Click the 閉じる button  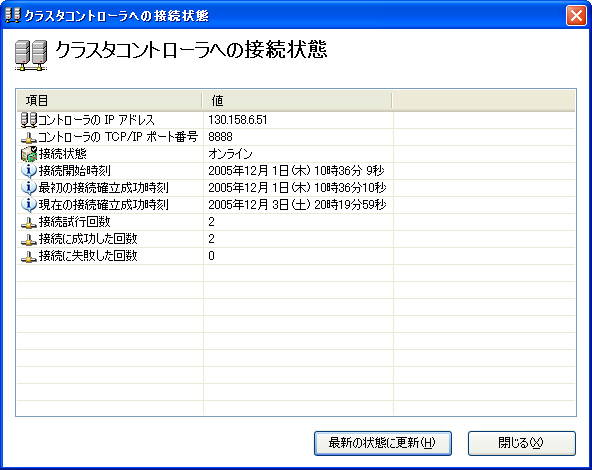coord(522,443)
